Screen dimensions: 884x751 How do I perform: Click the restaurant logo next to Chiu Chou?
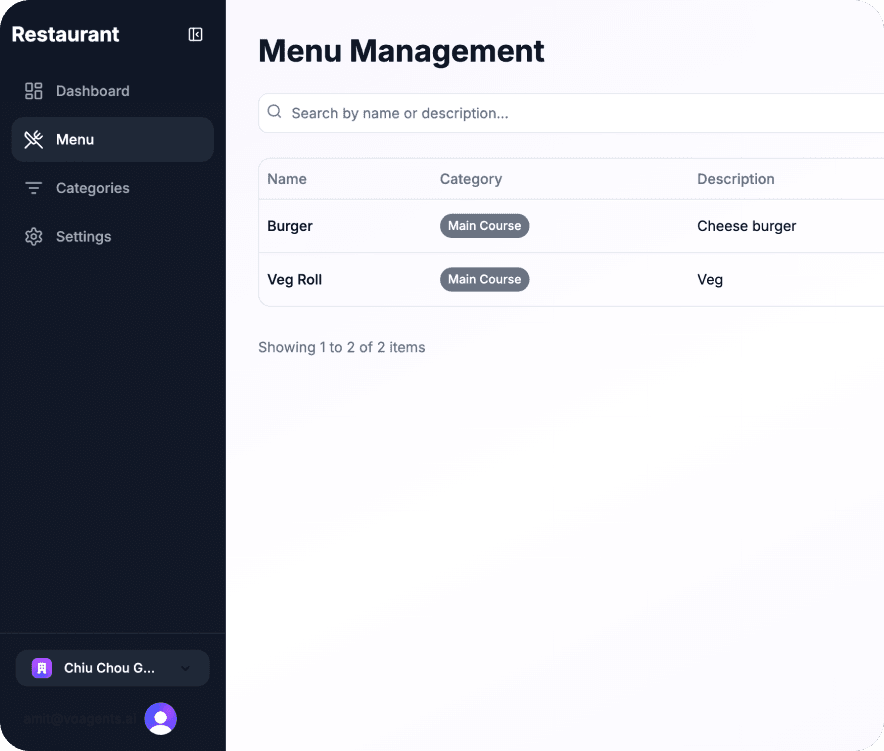(x=39, y=667)
